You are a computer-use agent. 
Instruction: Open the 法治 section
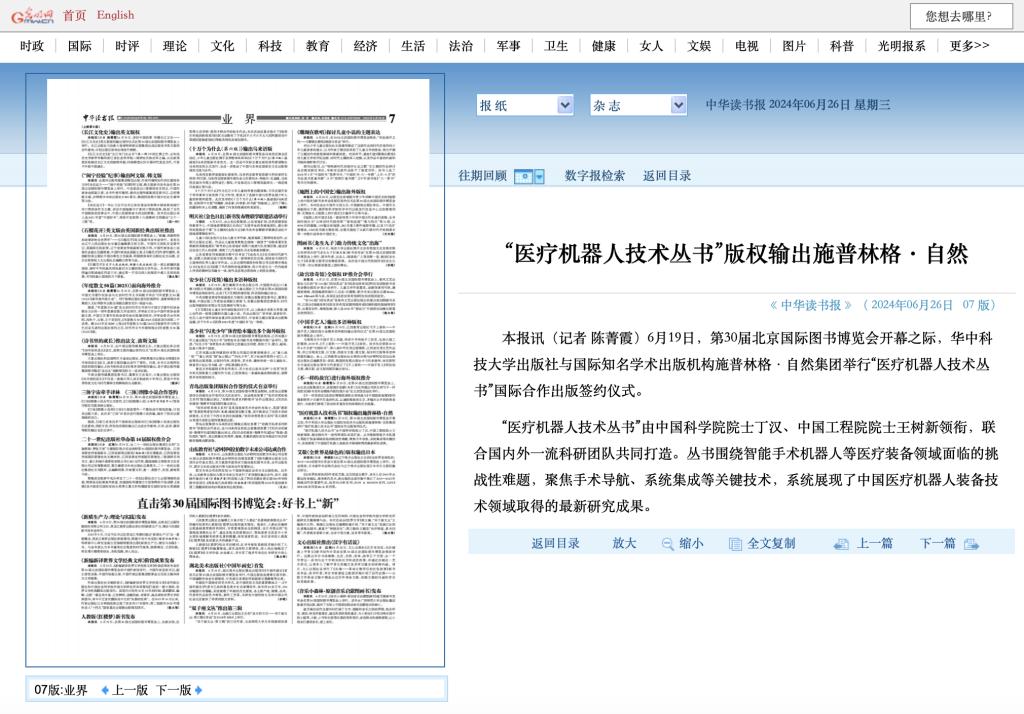tap(460, 46)
